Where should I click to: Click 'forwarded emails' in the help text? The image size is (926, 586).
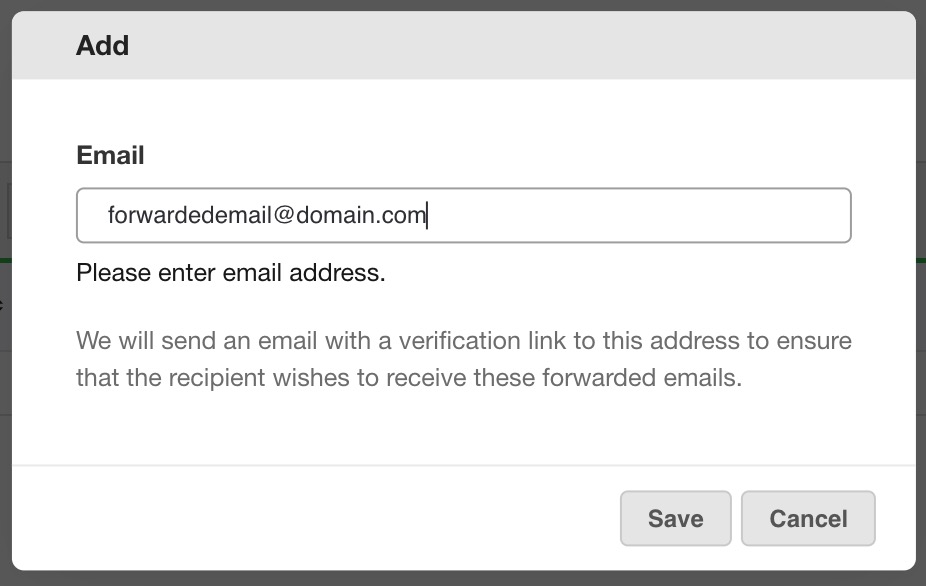(642, 377)
